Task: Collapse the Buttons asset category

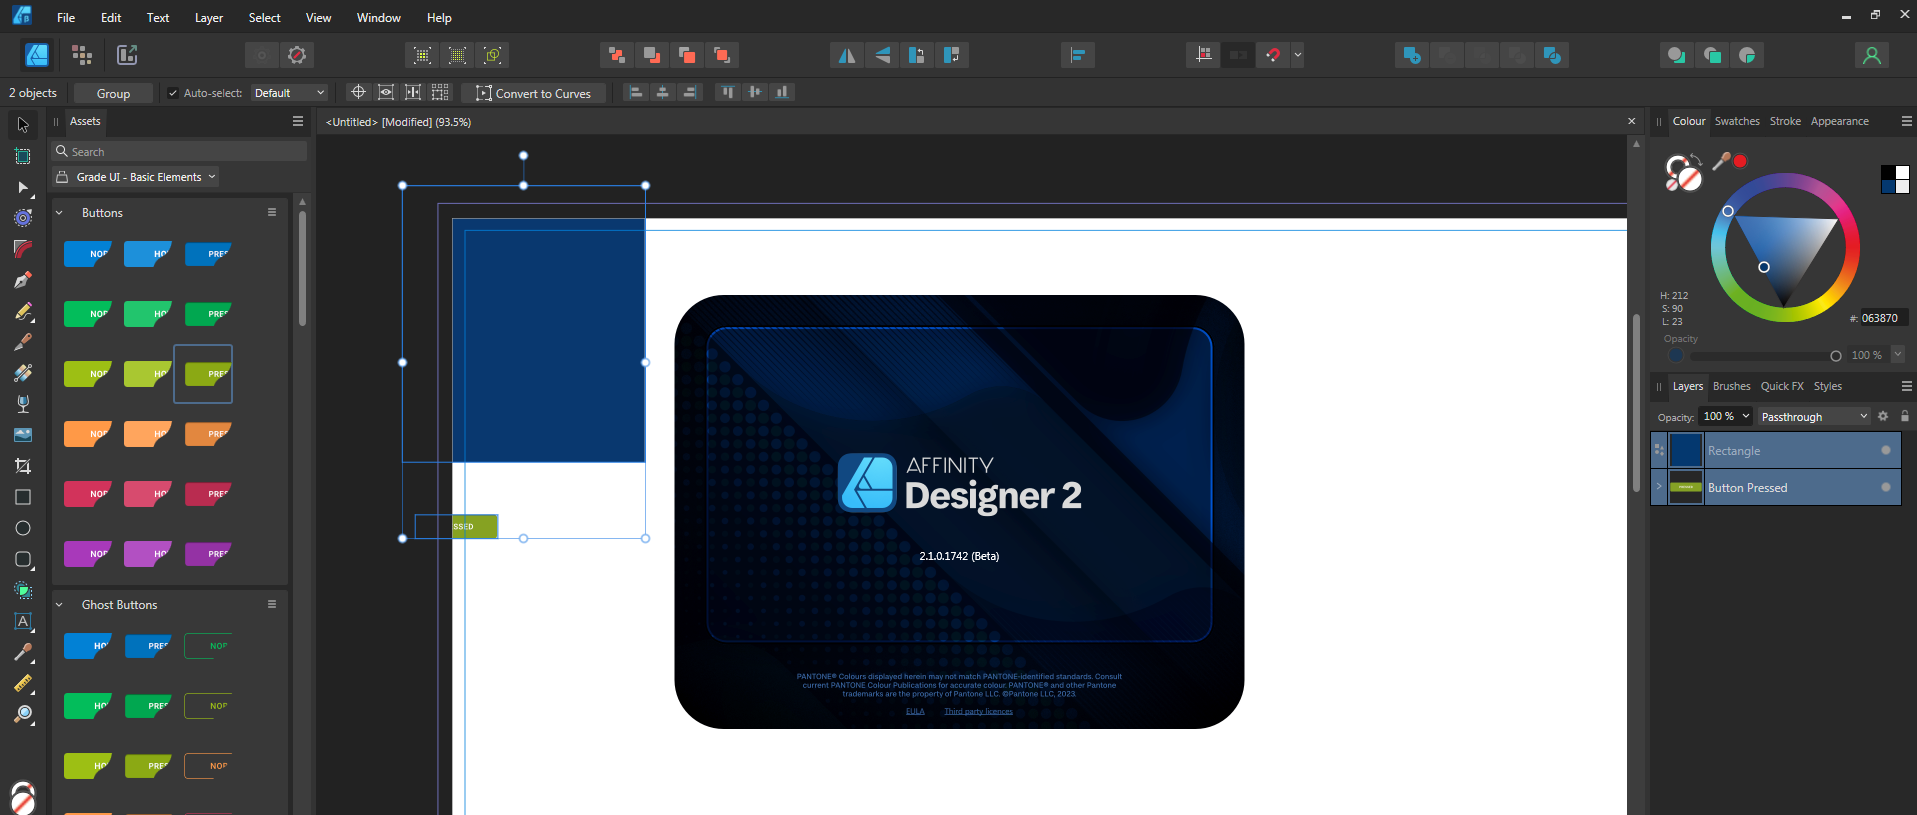Action: pos(59,213)
